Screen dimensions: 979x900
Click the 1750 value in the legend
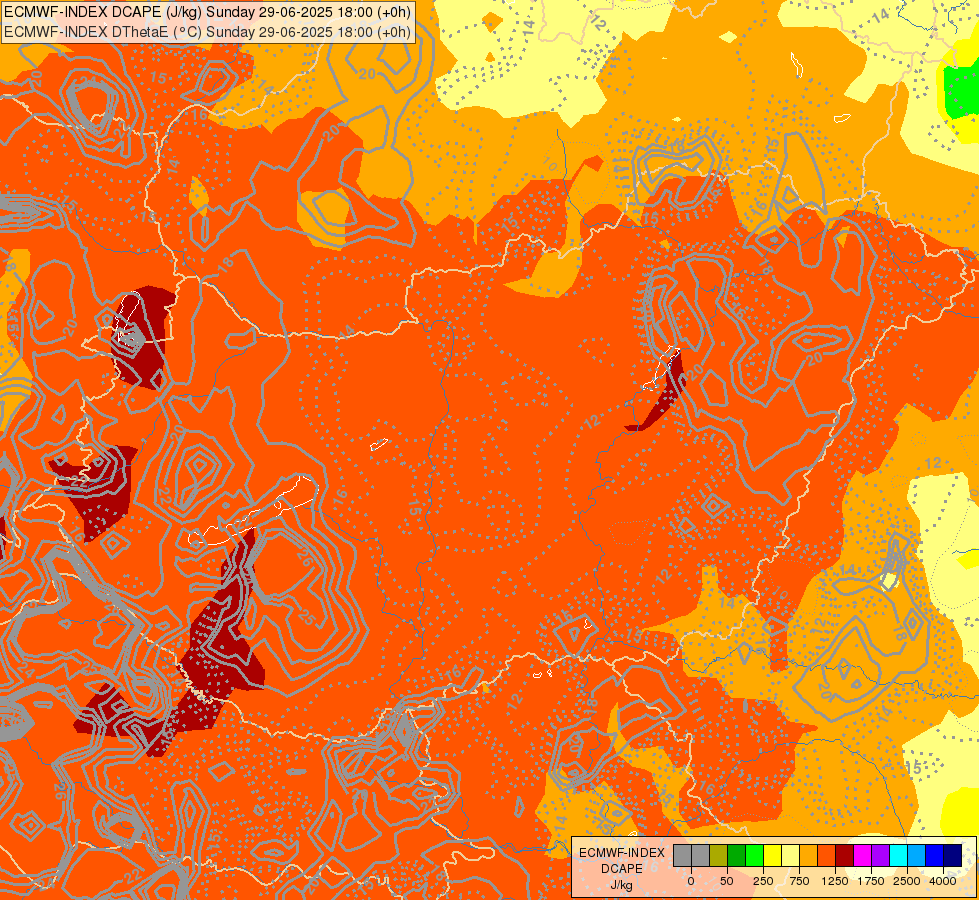click(871, 881)
